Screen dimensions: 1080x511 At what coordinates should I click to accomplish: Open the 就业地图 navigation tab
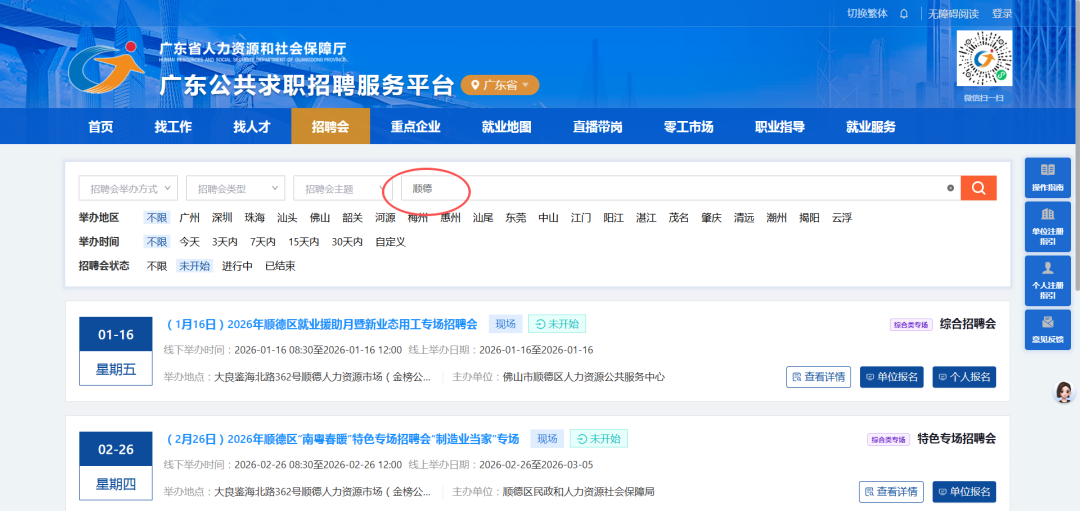(x=506, y=127)
